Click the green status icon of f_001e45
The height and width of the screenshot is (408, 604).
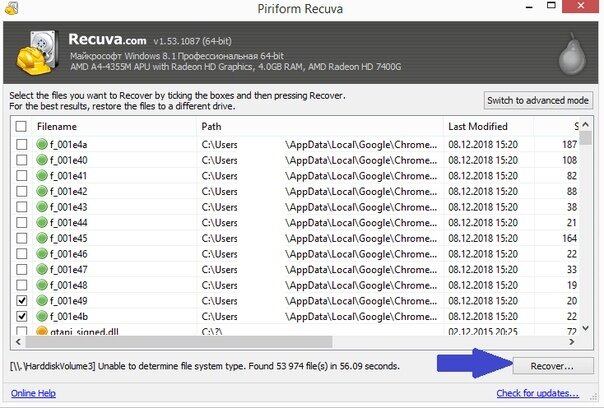point(42,238)
